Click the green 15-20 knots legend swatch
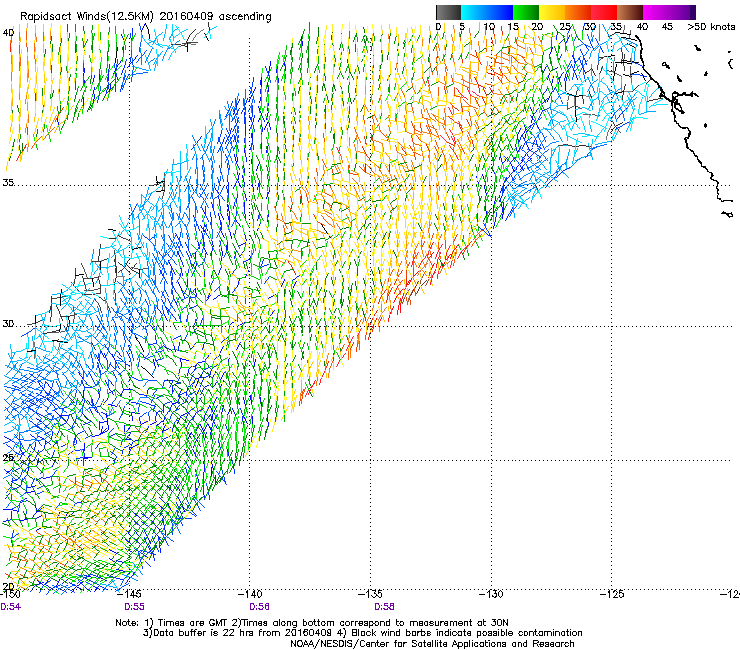This screenshot has height=650, width=740. [x=526, y=12]
